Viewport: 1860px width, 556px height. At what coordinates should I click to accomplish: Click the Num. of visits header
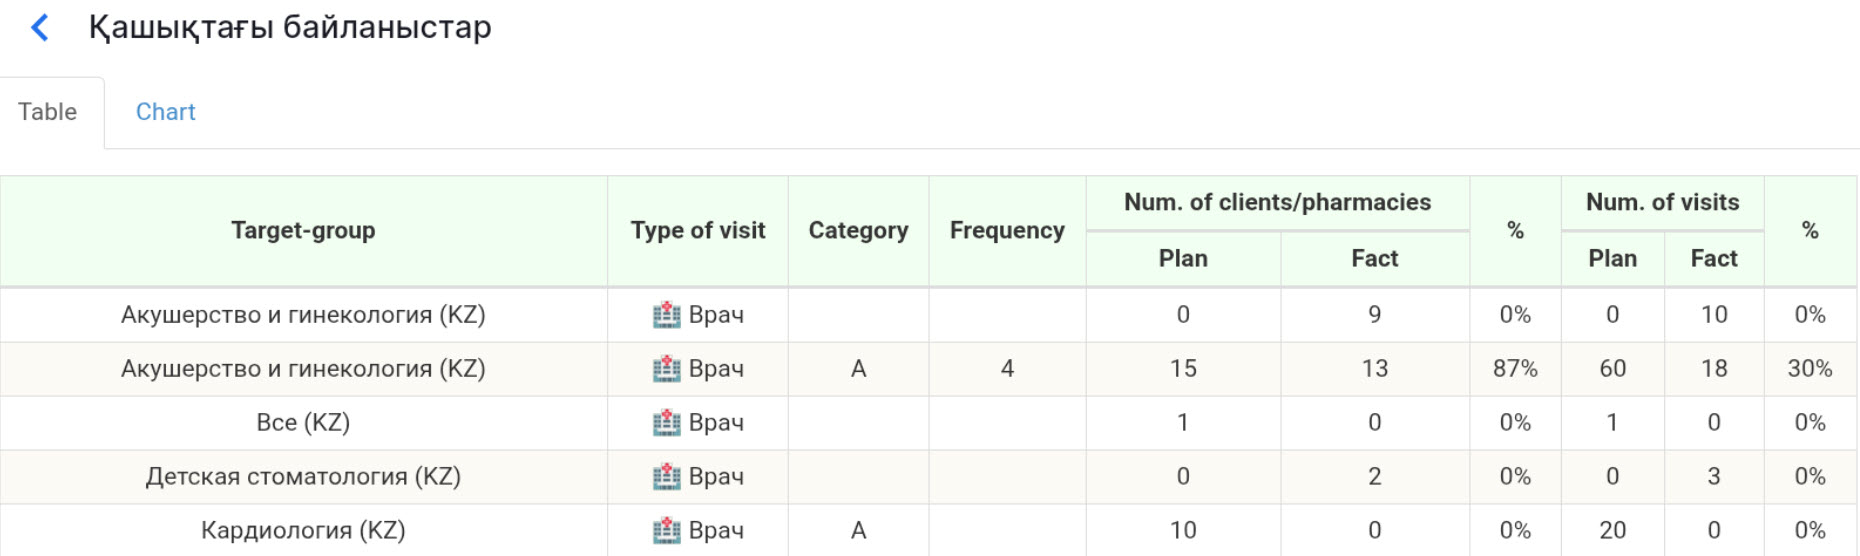(1662, 203)
